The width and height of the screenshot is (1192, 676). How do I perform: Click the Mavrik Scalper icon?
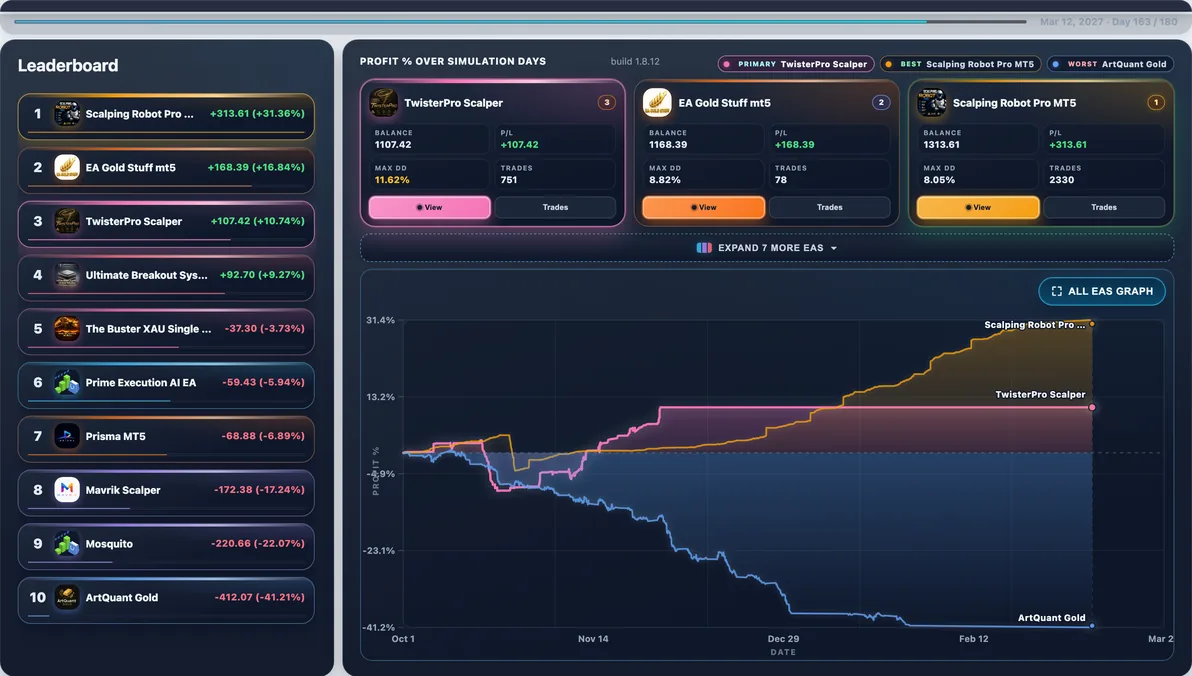[67, 490]
